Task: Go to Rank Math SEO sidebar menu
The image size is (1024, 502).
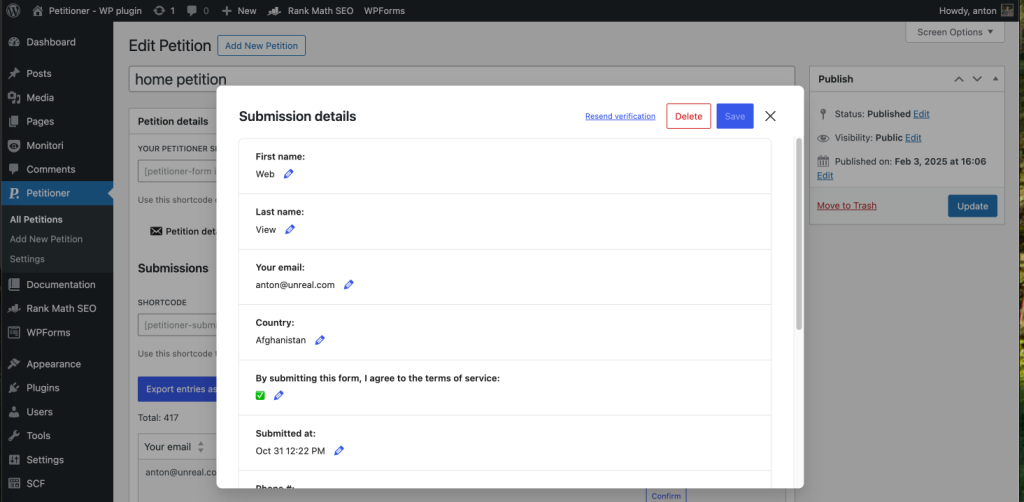Action: [60, 308]
